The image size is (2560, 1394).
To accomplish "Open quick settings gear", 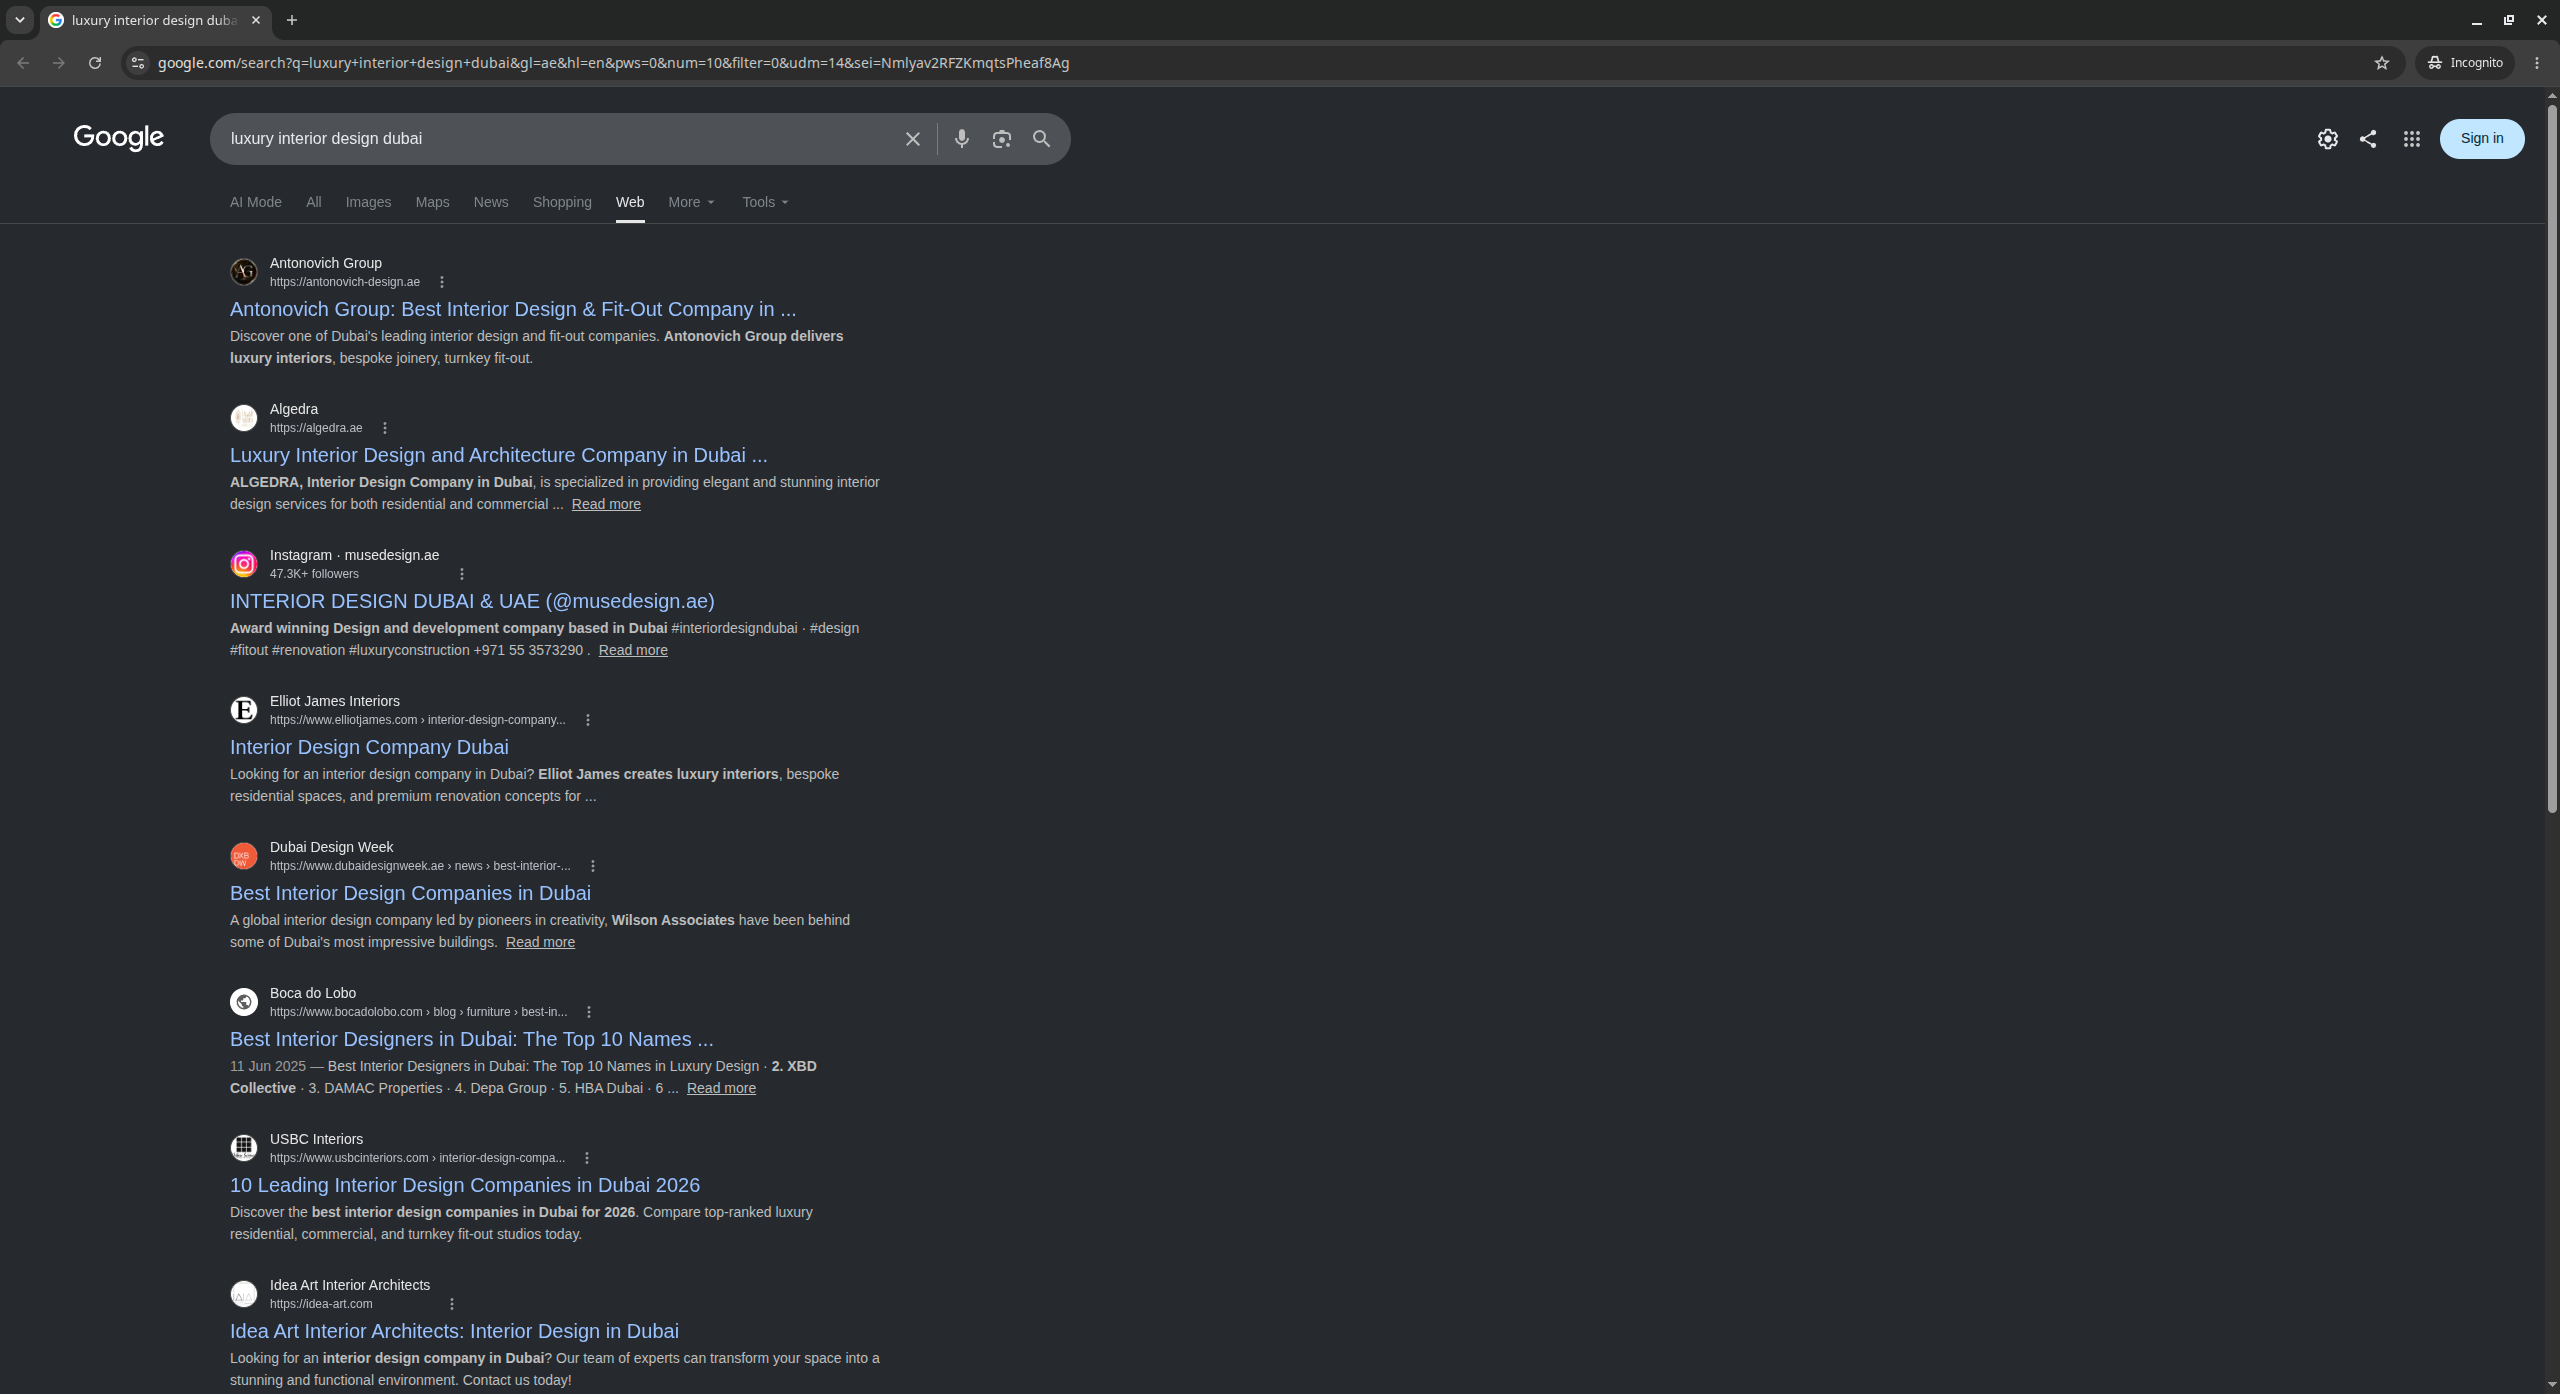I will point(2327,139).
